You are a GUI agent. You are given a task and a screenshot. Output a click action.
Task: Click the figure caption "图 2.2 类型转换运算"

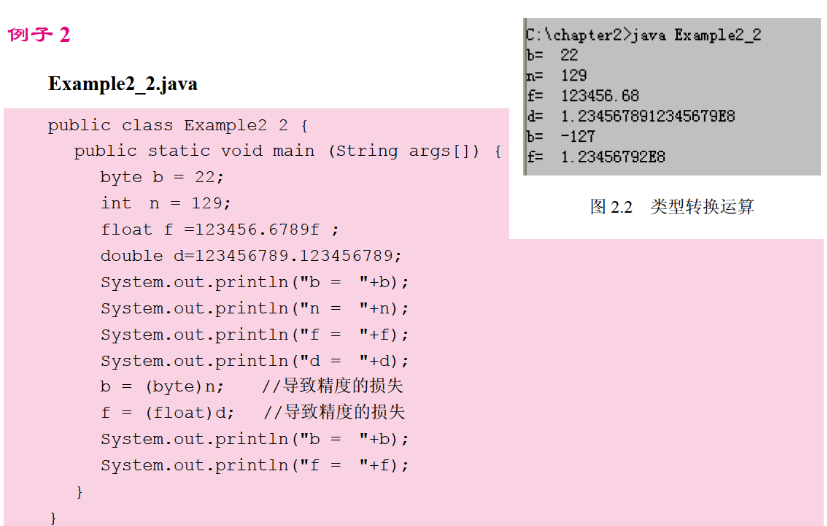[x=672, y=207]
